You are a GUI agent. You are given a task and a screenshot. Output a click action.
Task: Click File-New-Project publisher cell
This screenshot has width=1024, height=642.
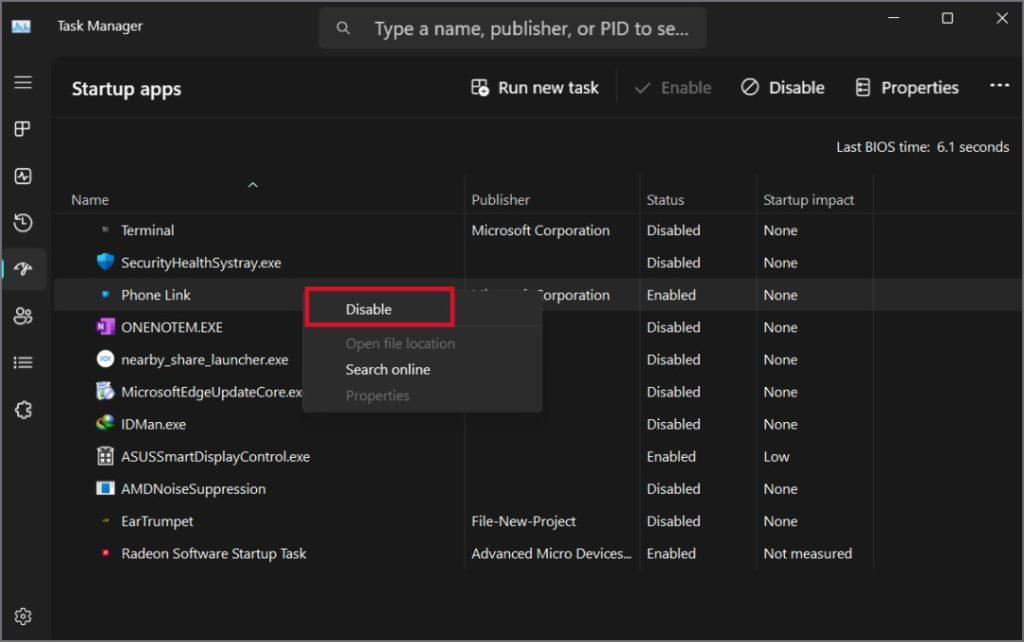(523, 521)
